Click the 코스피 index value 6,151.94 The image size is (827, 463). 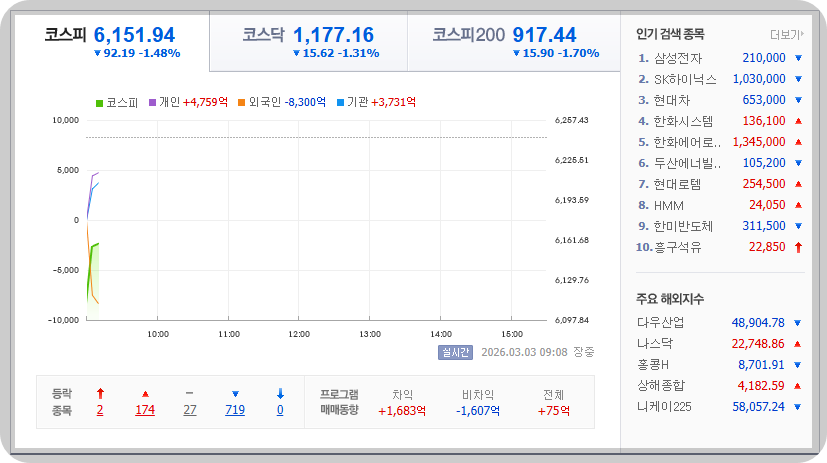134,35
